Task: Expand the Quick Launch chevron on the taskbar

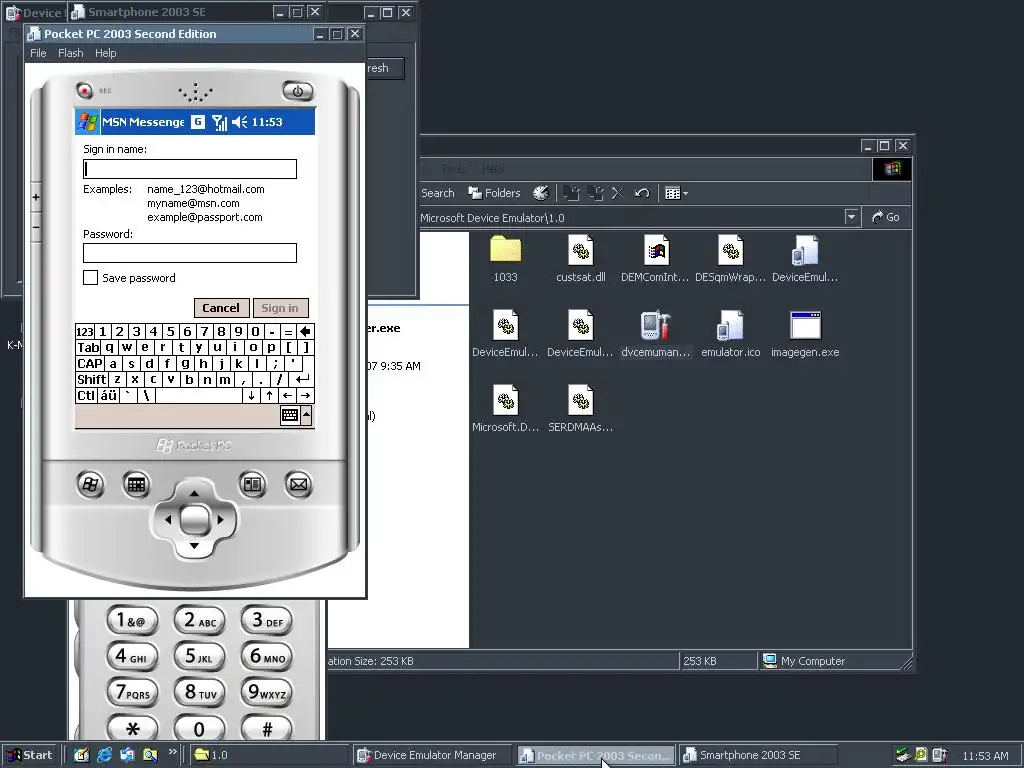Action: (172, 752)
